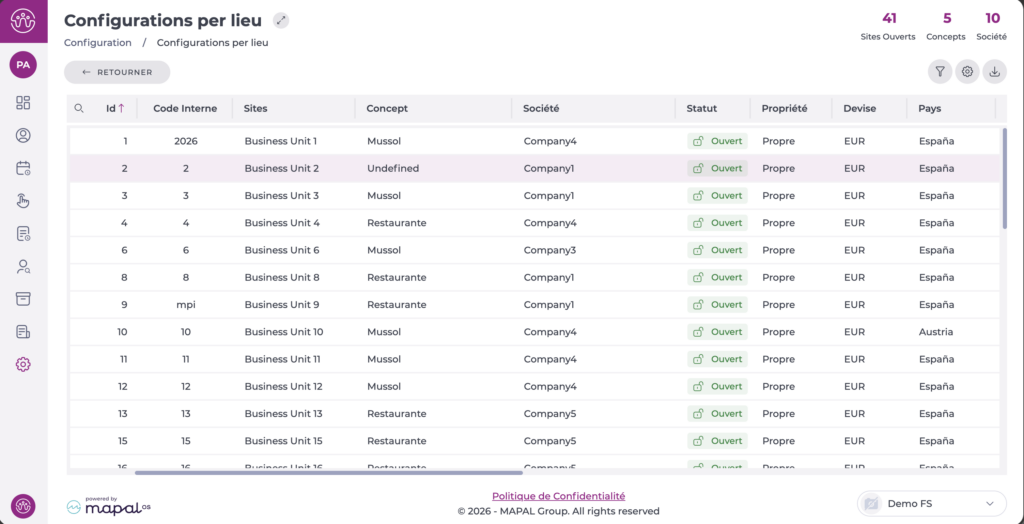
Task: Click the expand icon beside page title
Action: click(x=281, y=21)
